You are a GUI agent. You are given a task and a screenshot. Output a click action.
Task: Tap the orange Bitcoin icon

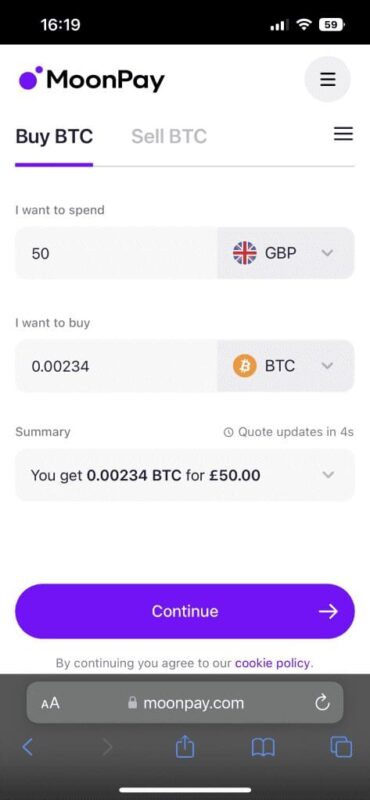245,366
